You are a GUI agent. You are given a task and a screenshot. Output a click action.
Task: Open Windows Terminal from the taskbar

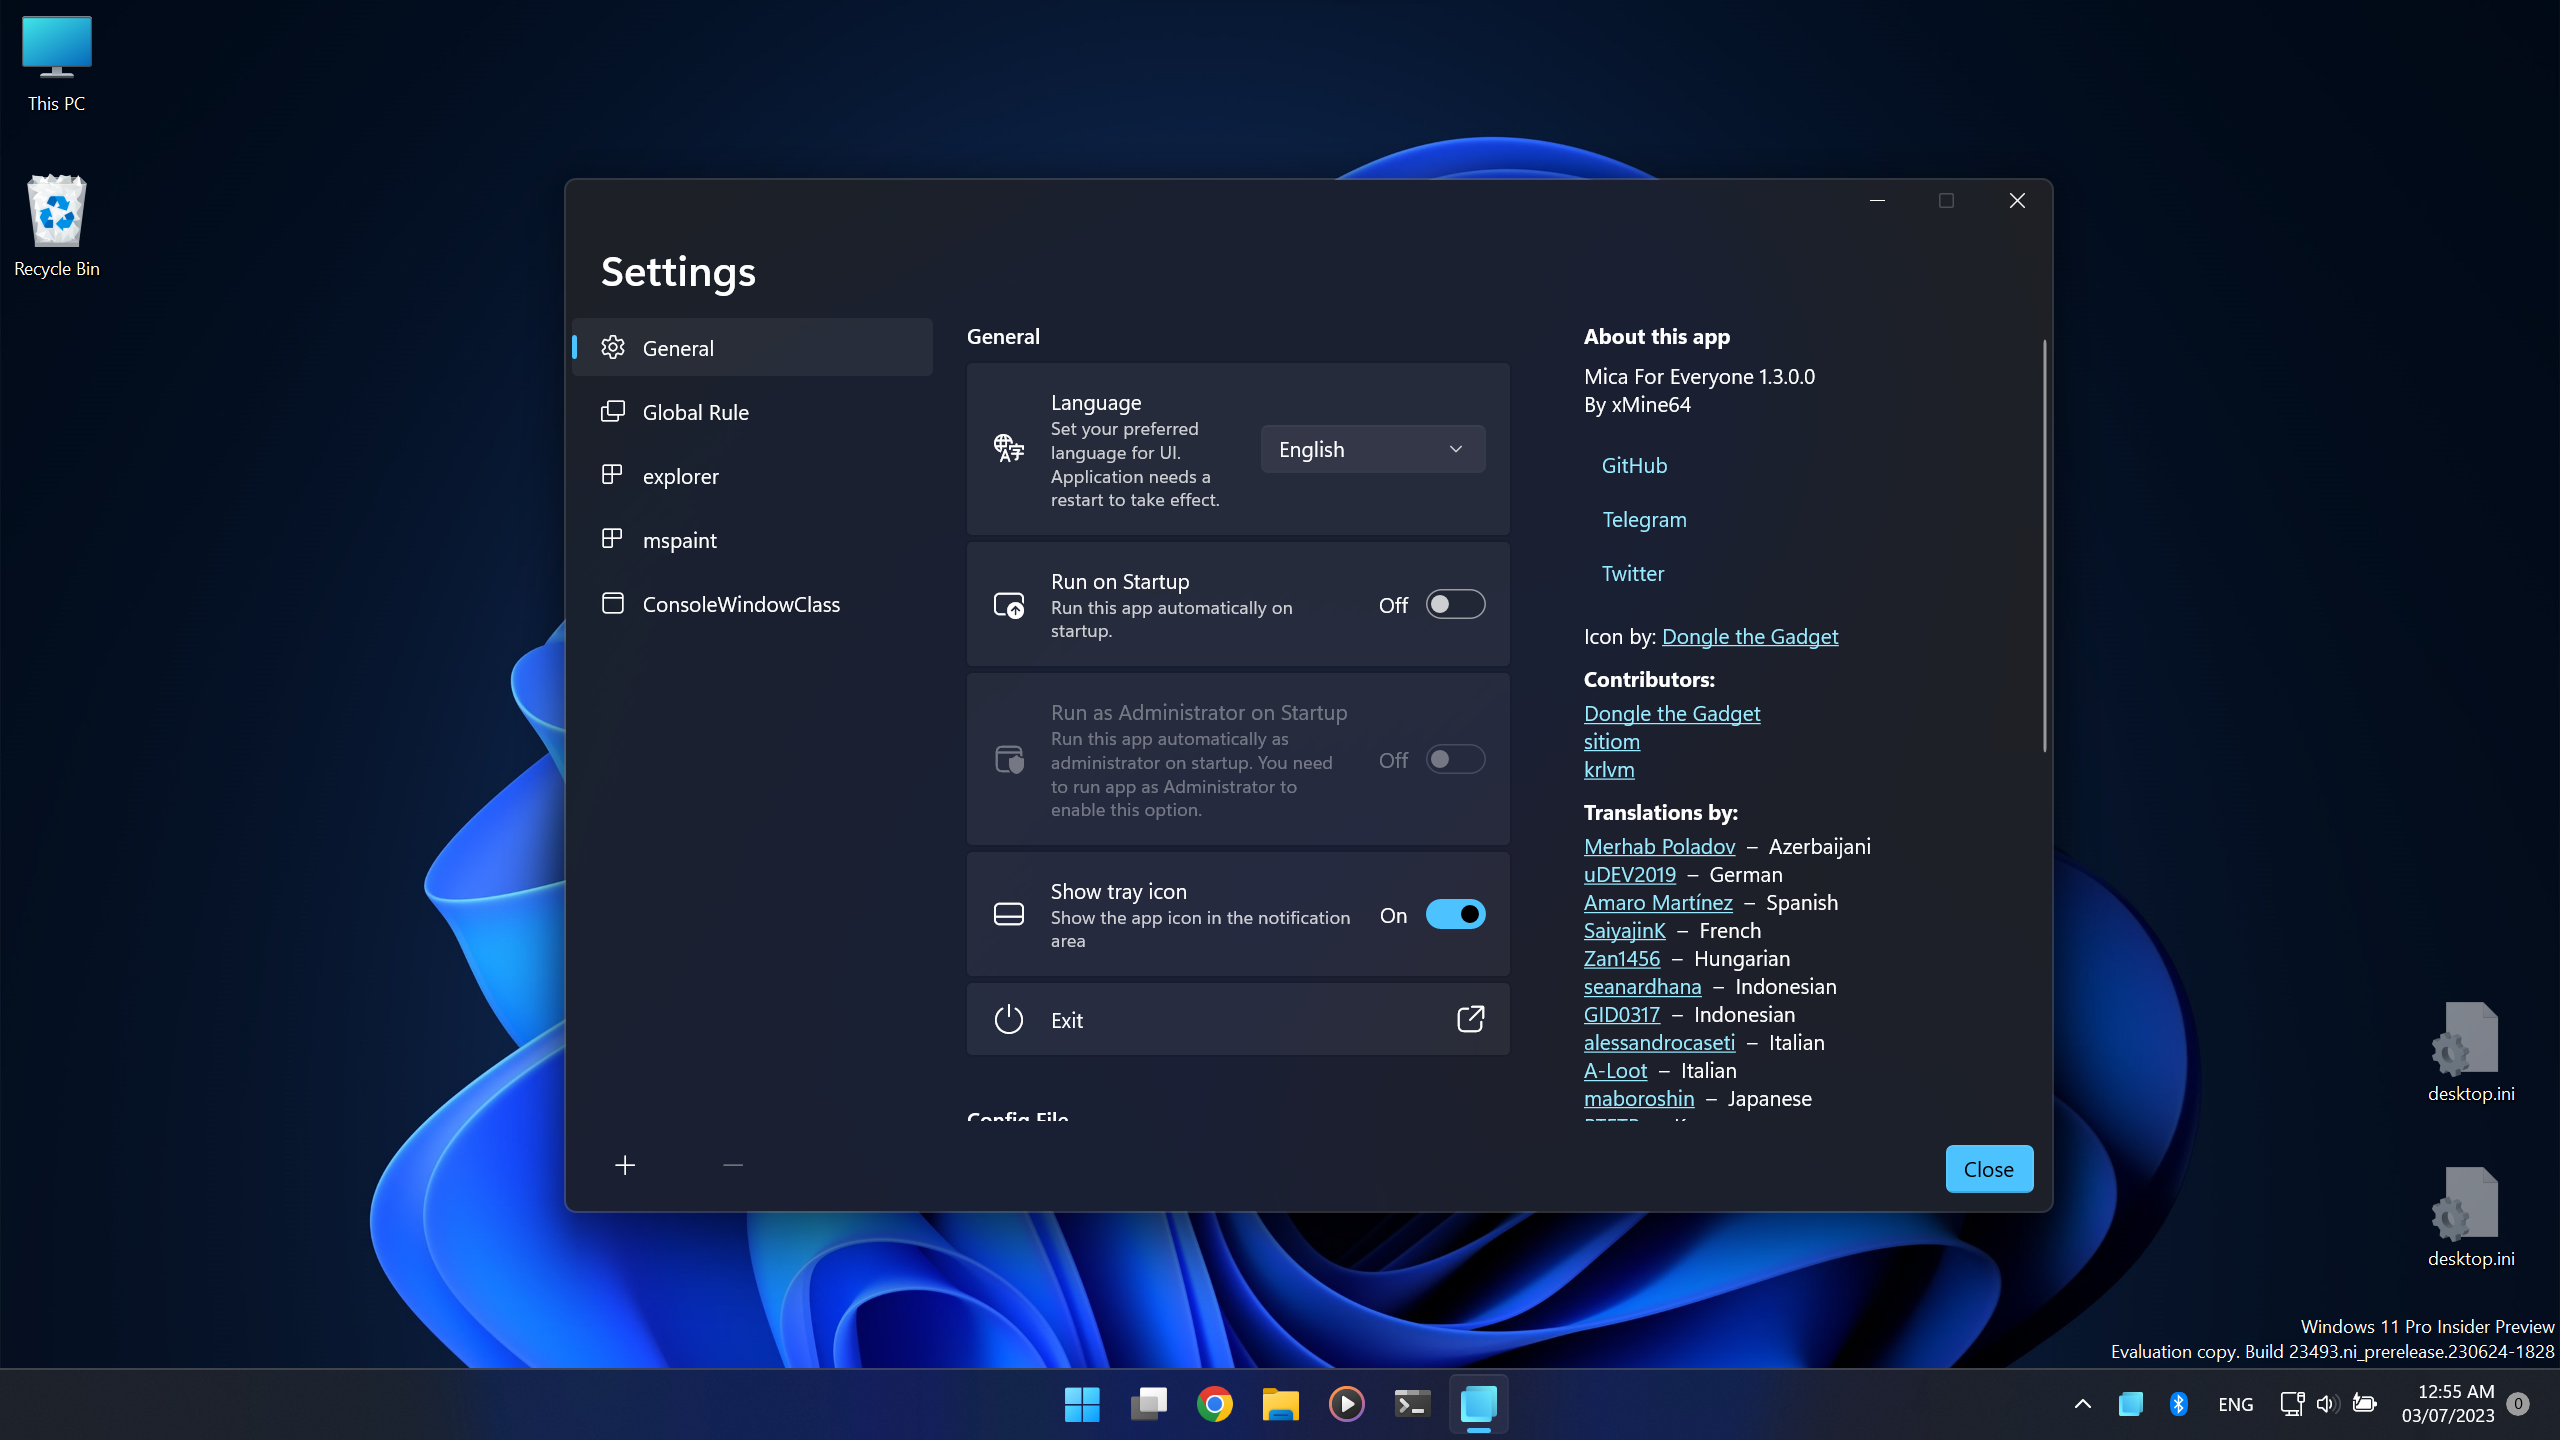click(1412, 1404)
